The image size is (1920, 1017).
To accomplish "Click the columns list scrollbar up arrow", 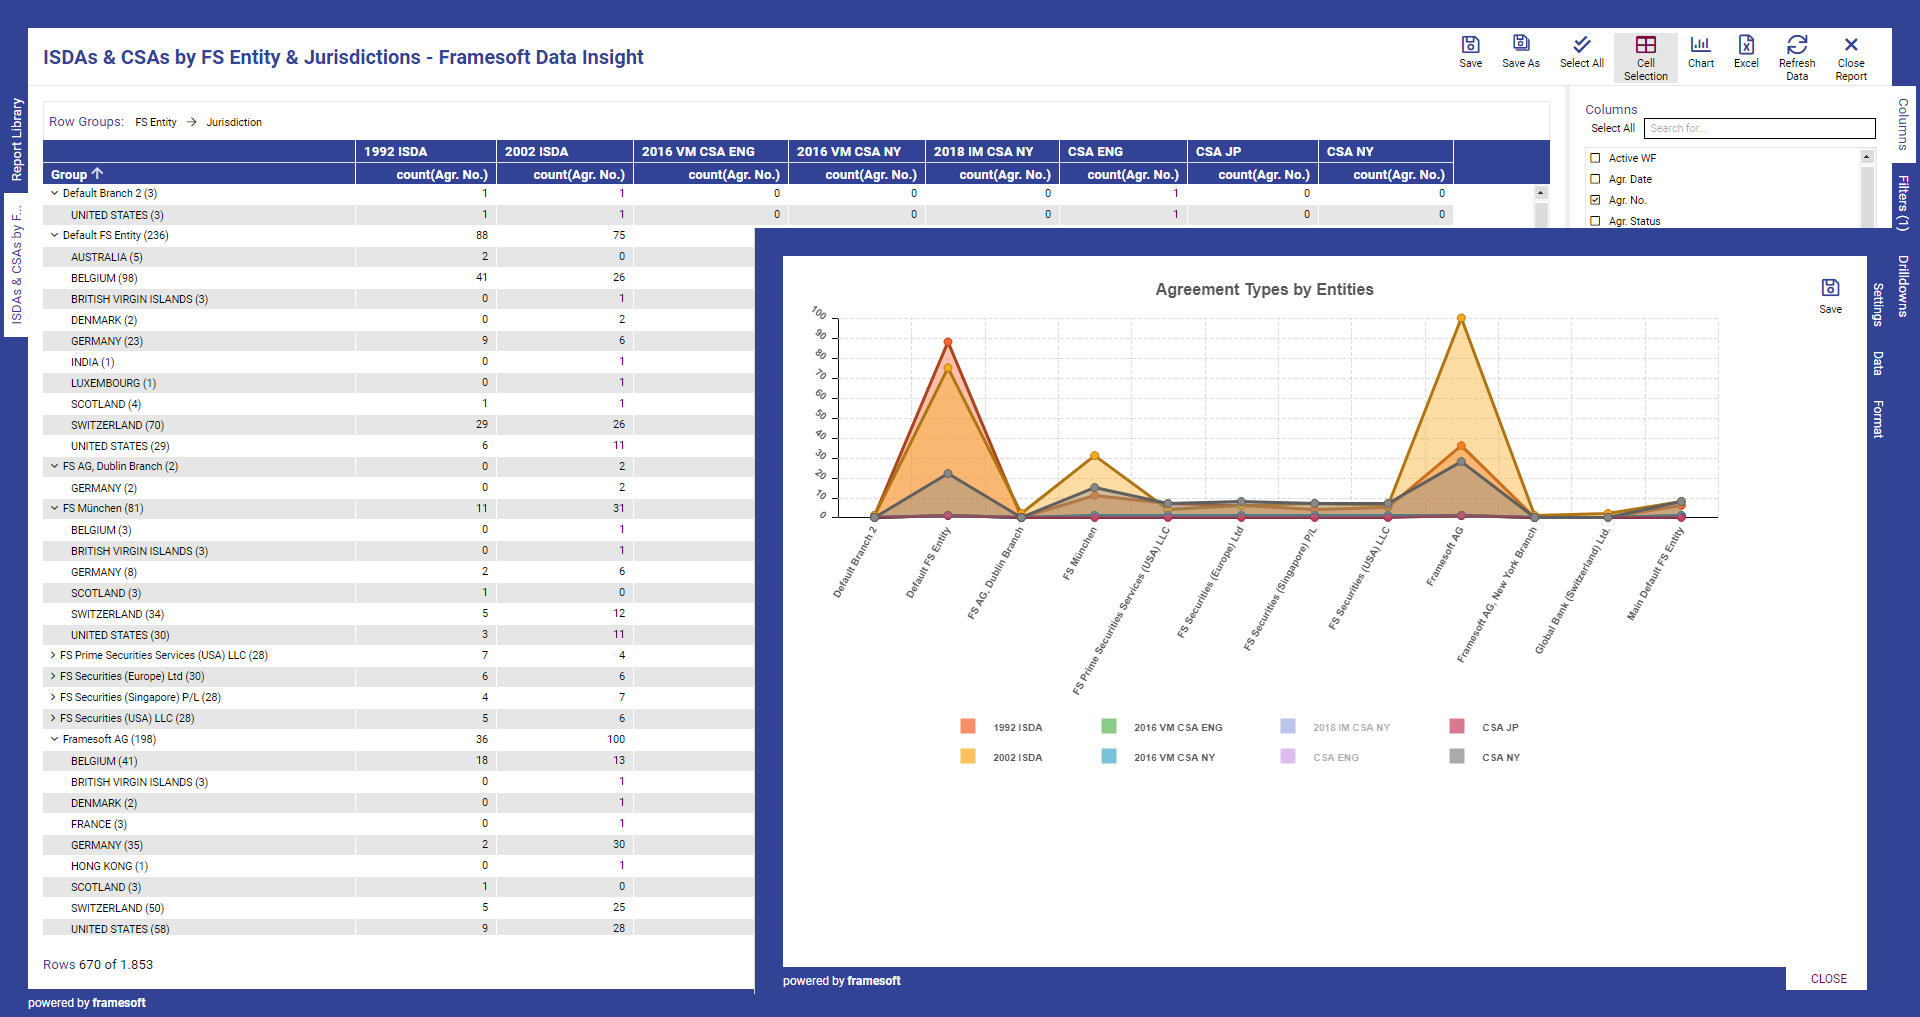I will [1866, 157].
